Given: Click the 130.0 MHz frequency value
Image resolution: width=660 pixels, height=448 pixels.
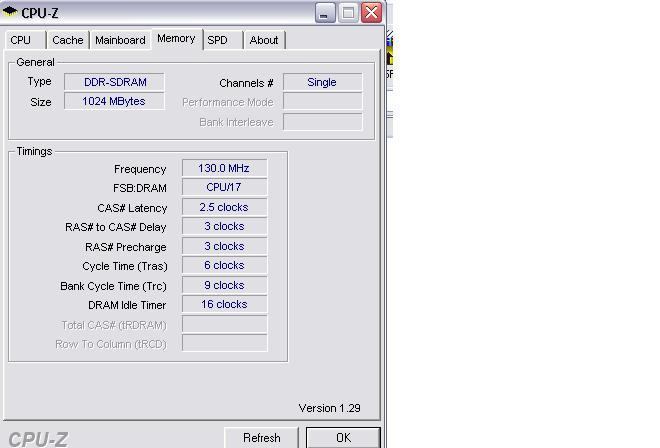Looking at the screenshot, I should [x=224, y=168].
